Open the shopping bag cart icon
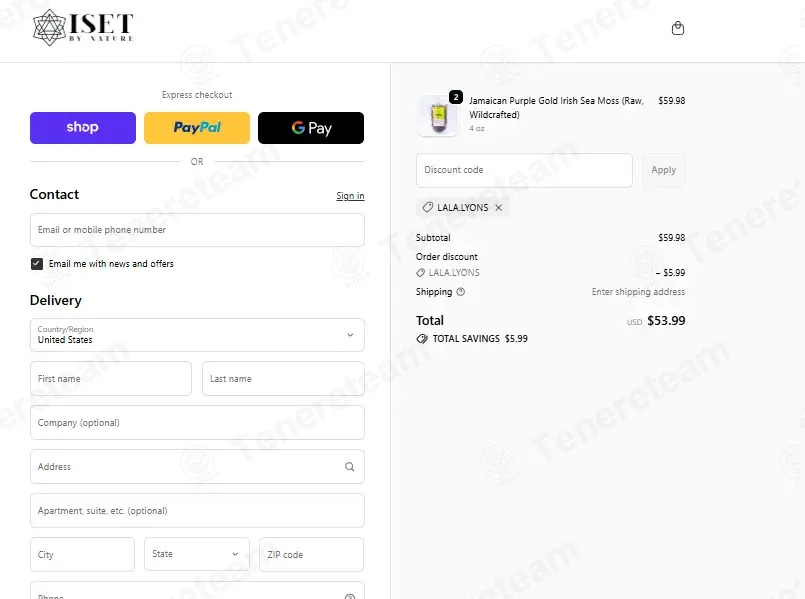The height and width of the screenshot is (599, 805). 678,28
